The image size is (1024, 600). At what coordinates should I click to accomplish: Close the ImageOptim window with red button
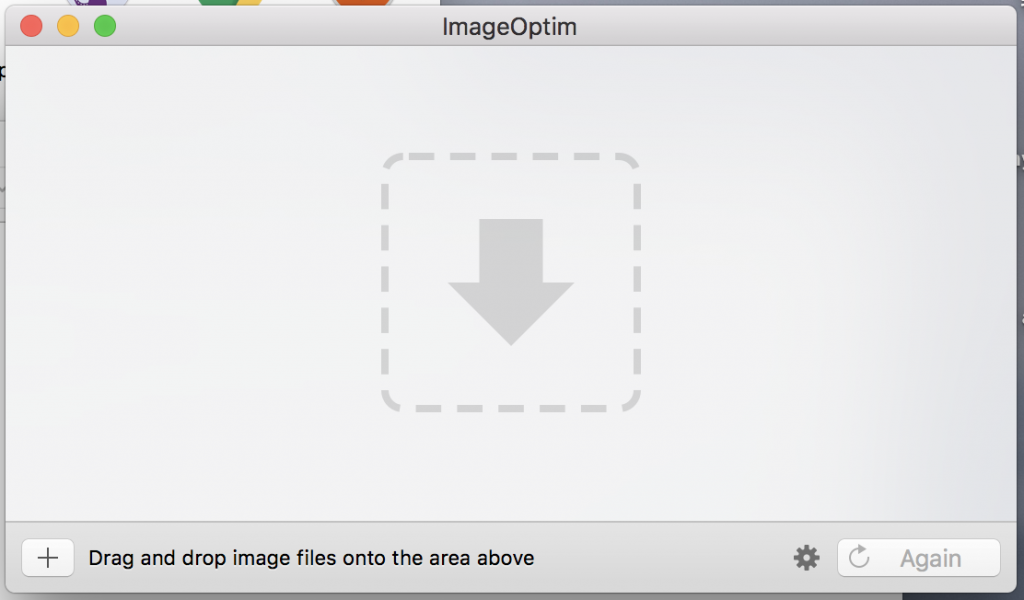(x=31, y=26)
